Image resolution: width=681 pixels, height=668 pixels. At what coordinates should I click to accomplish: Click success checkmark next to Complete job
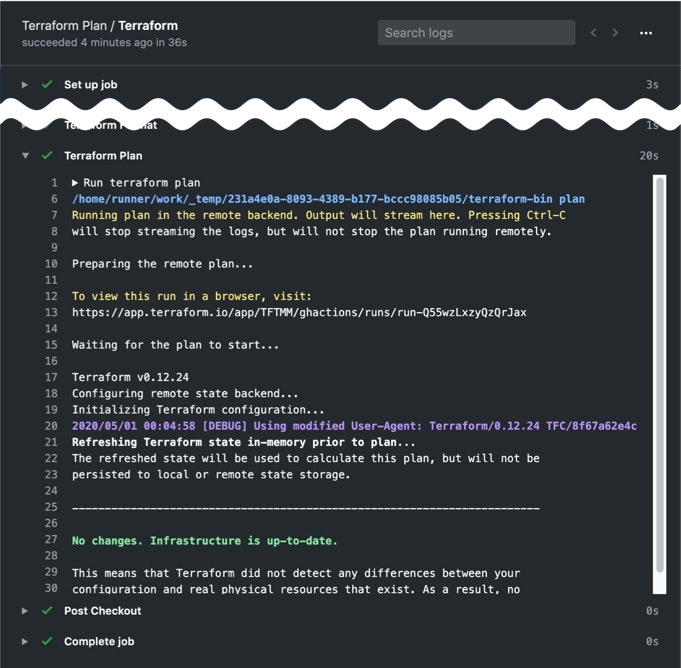point(46,642)
